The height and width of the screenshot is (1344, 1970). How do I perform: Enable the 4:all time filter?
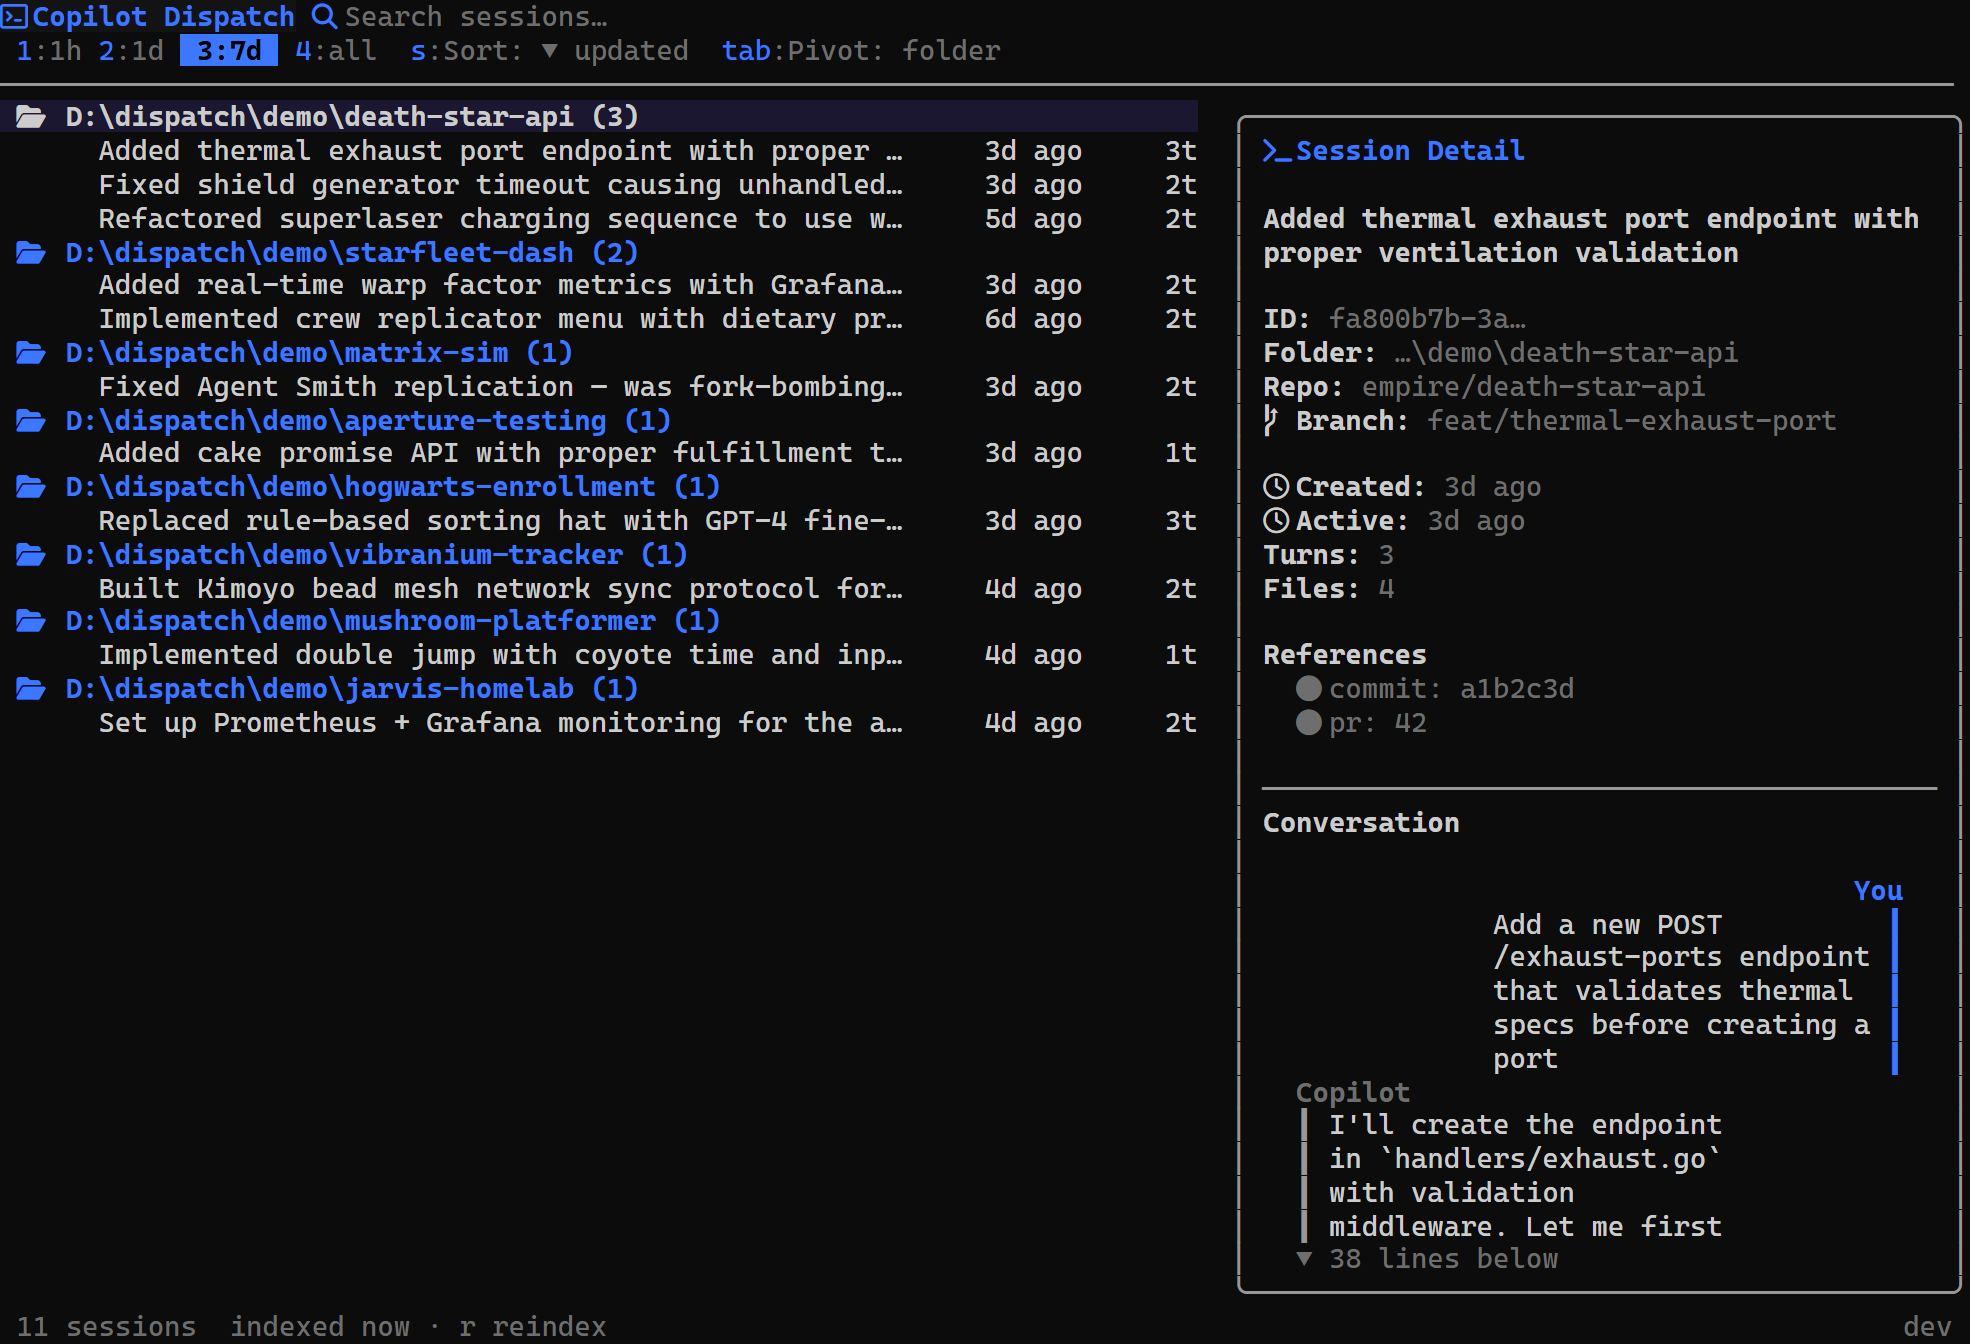(x=335, y=50)
